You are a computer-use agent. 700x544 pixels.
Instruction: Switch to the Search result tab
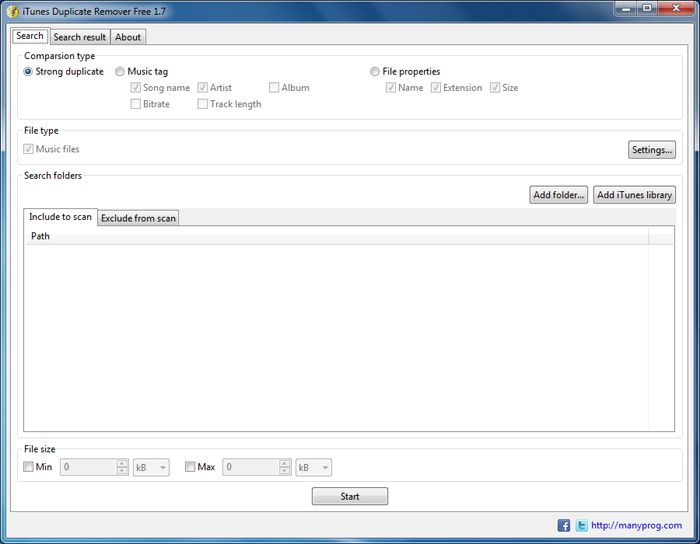[x=79, y=37]
